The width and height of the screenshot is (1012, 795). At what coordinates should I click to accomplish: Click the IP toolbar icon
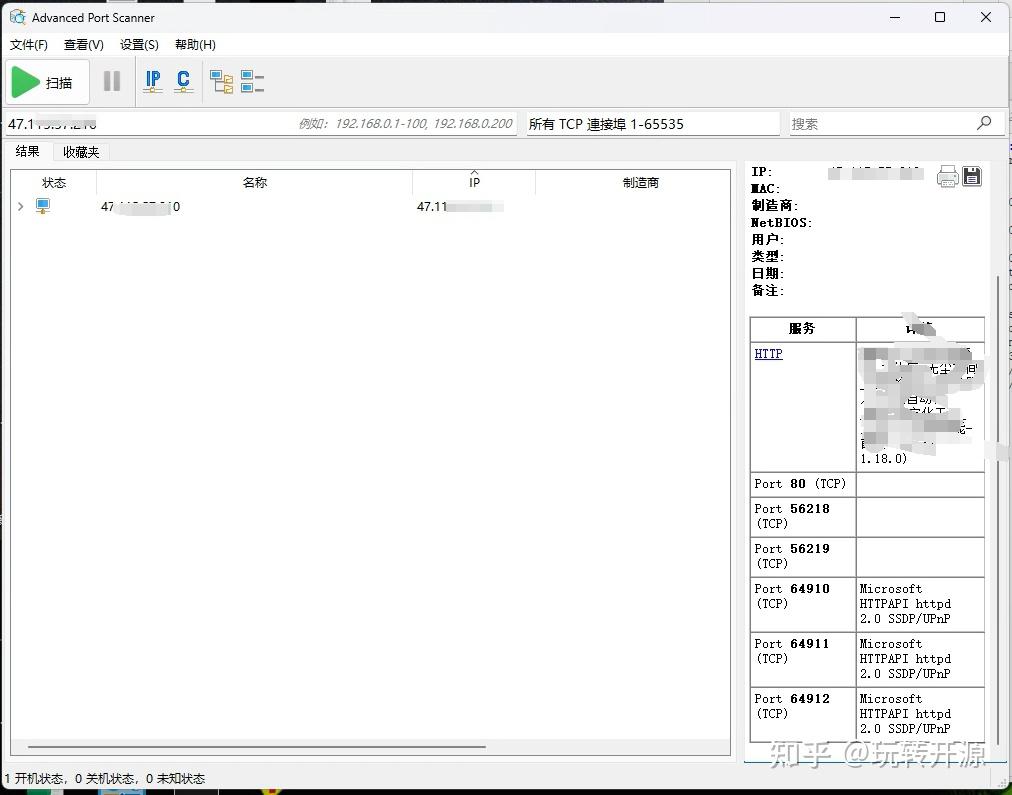coord(152,81)
